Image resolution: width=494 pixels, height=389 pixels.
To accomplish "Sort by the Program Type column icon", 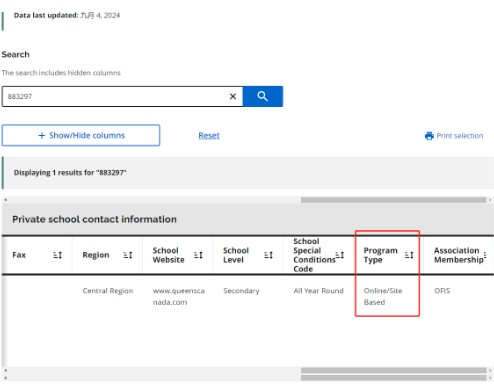I will point(409,255).
